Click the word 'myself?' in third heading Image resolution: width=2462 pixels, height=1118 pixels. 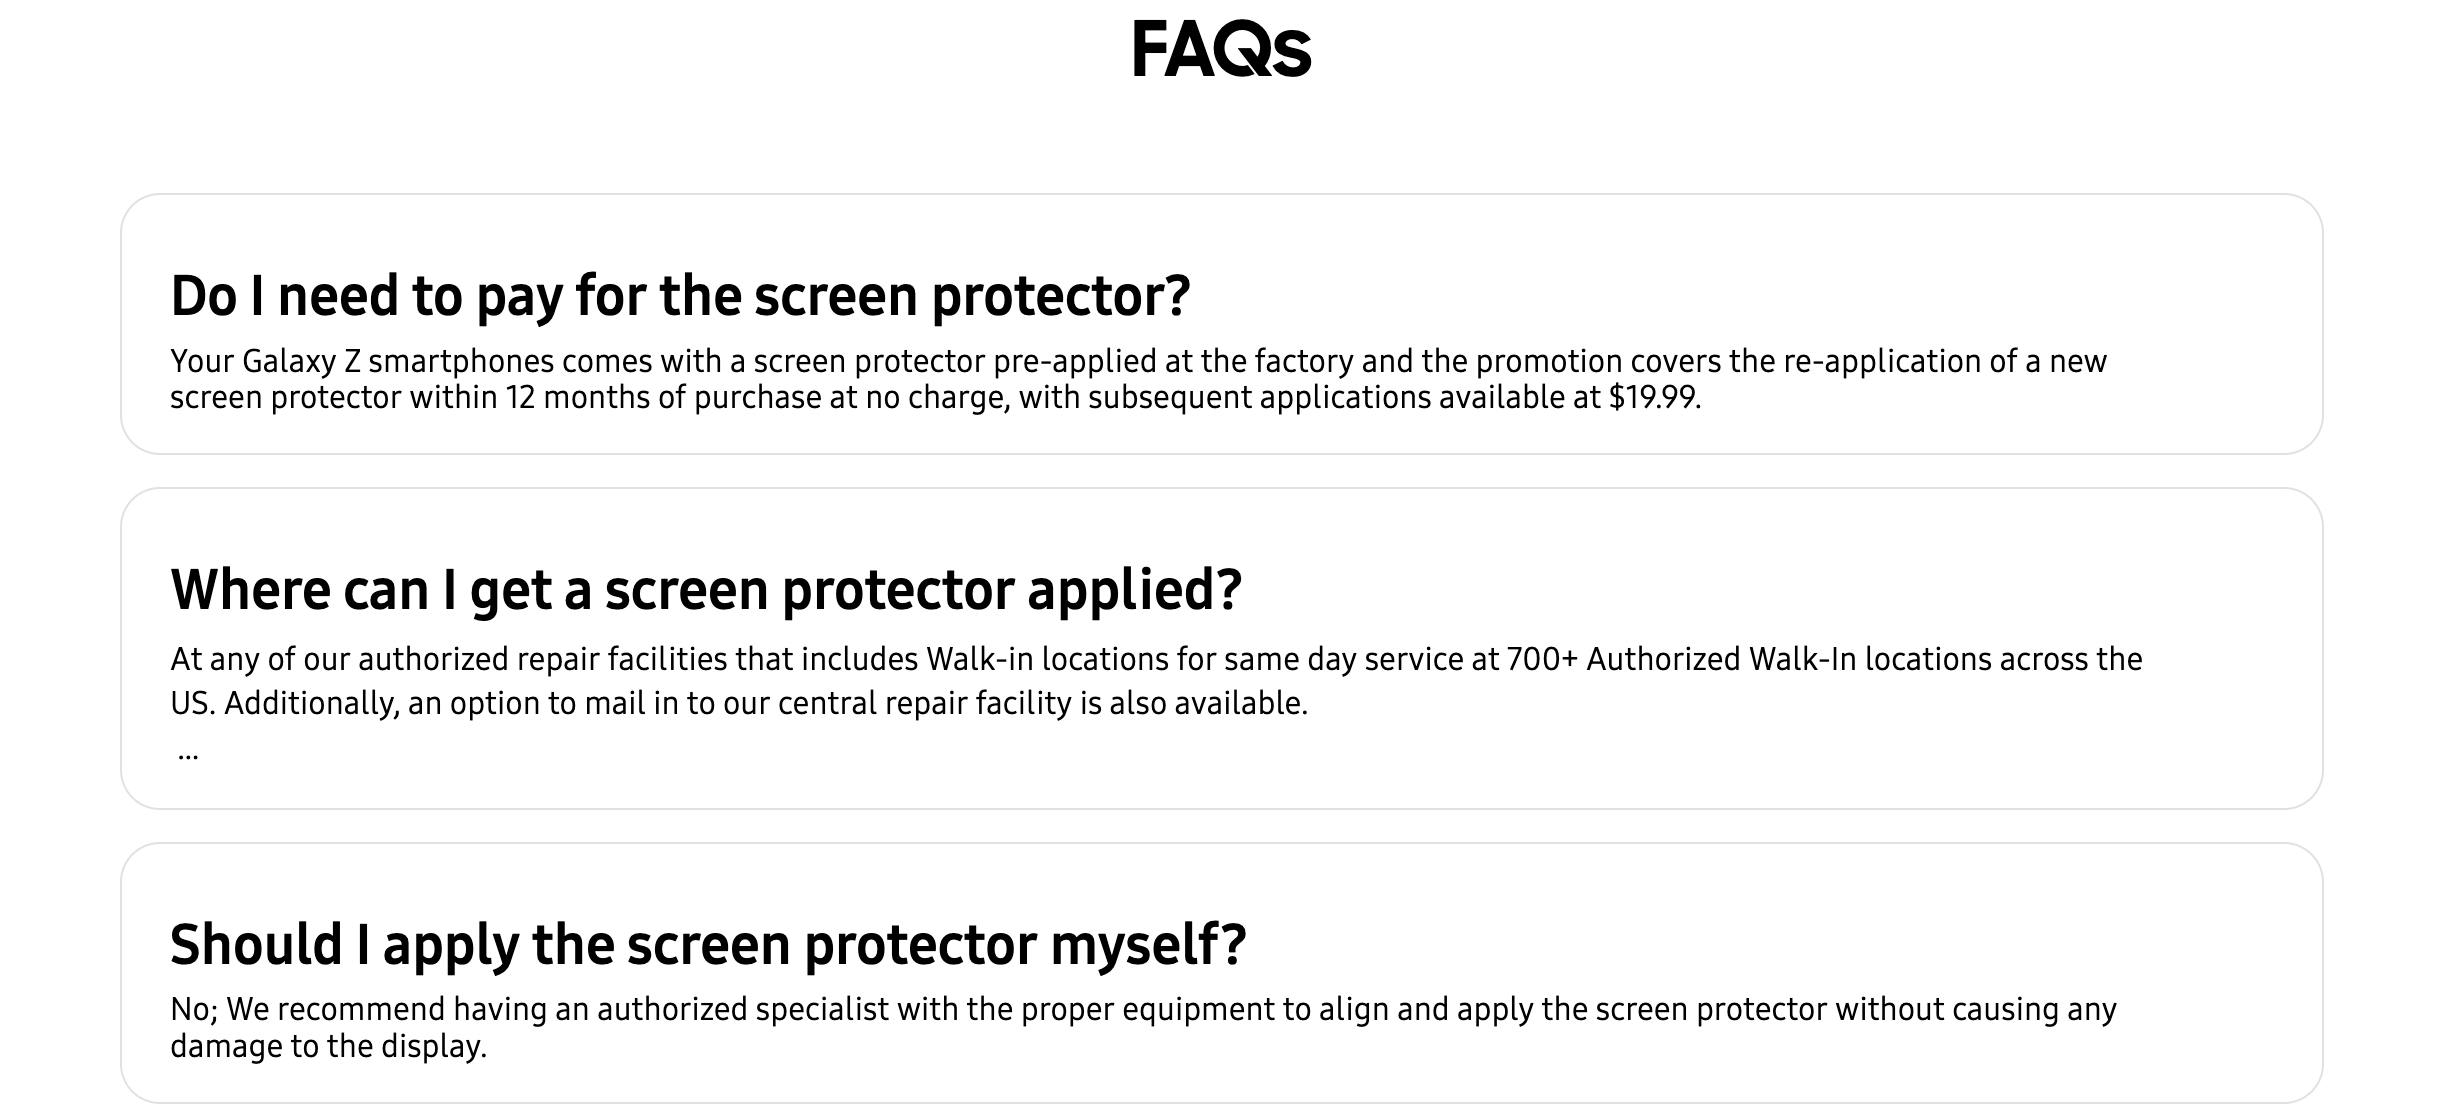(x=1149, y=945)
